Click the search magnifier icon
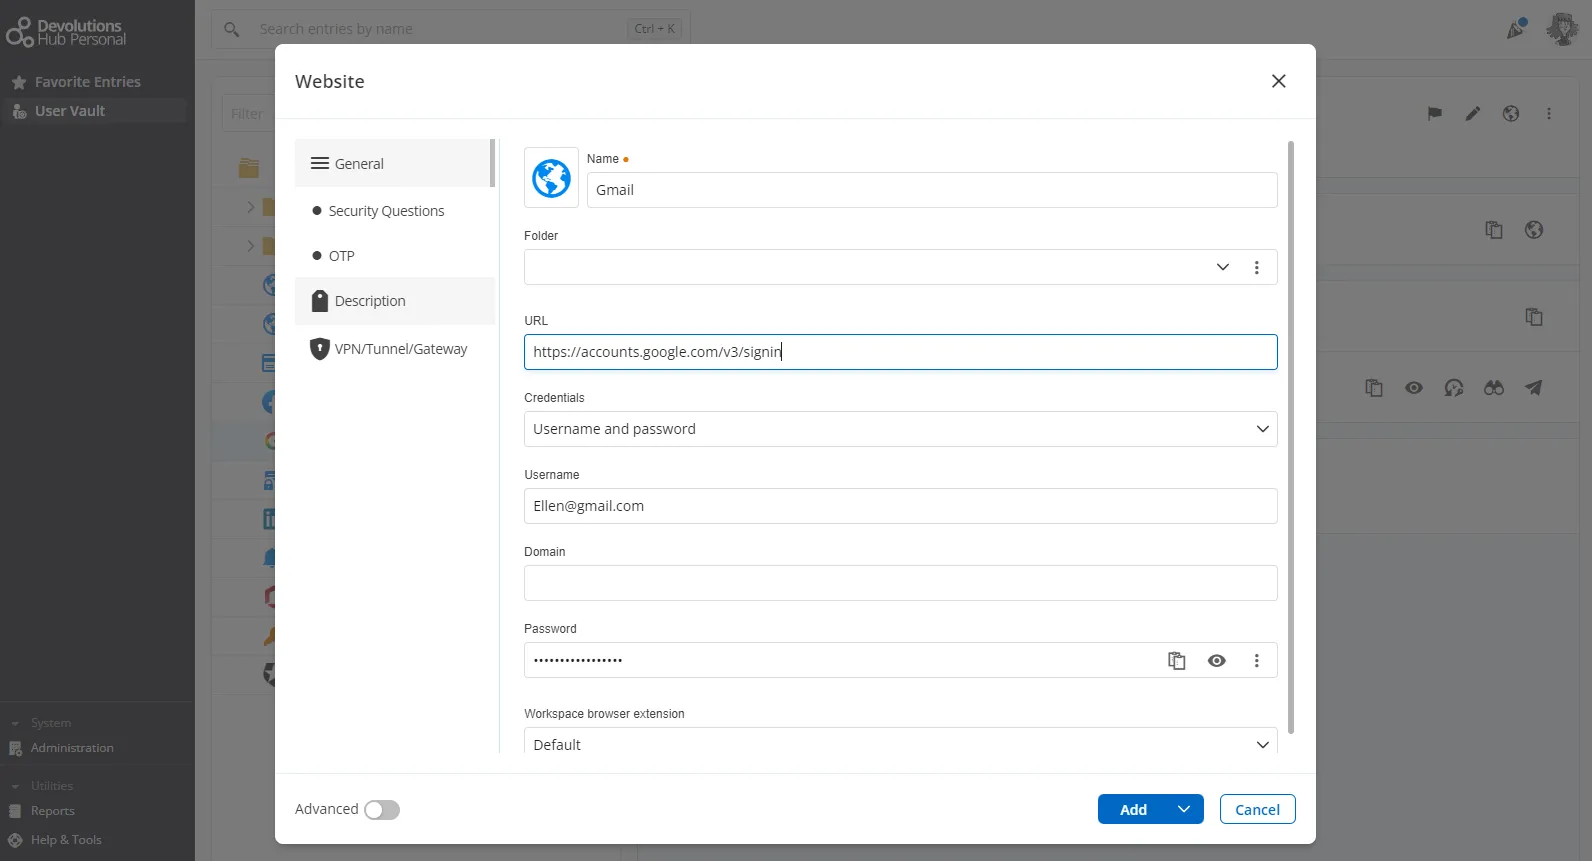The height and width of the screenshot is (861, 1592). (x=232, y=29)
